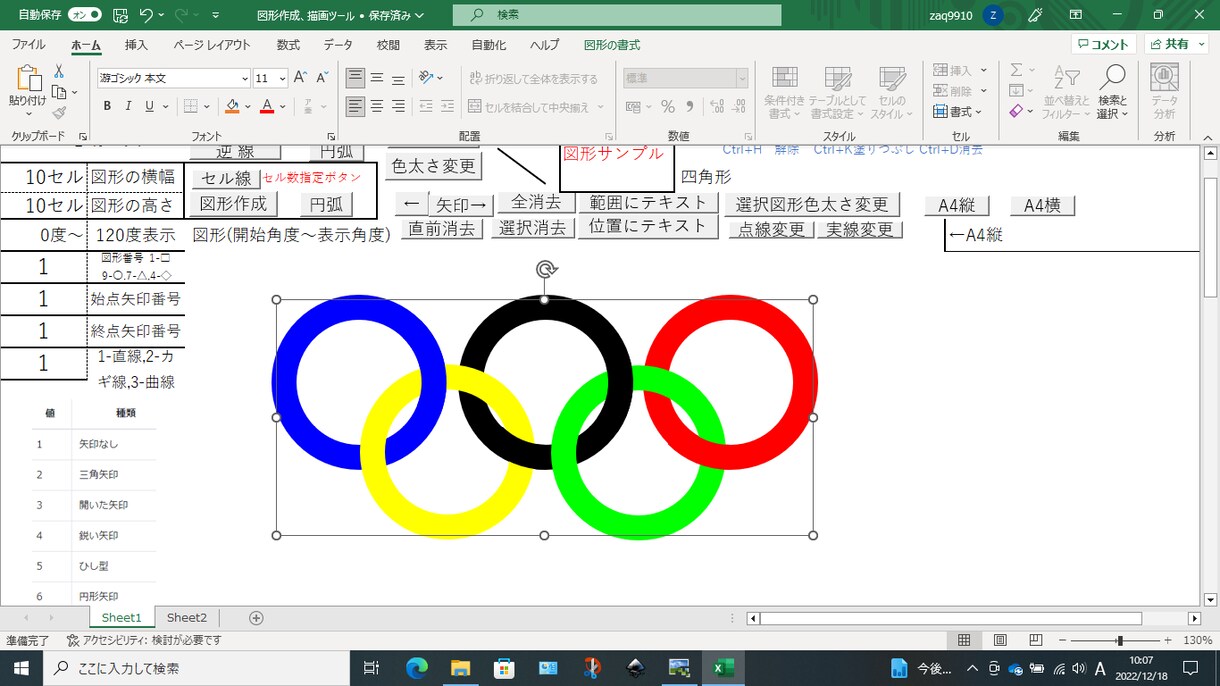Click the Undo arrow icon

(147, 15)
